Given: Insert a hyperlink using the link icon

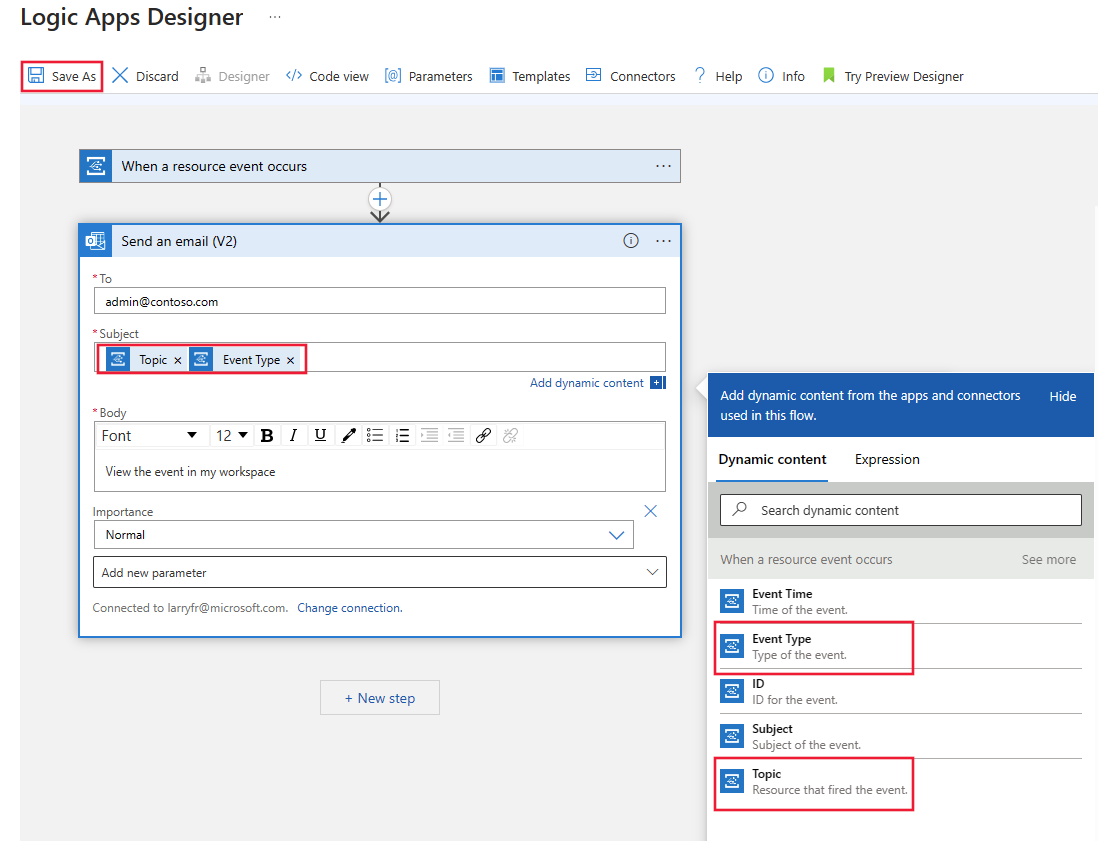Looking at the screenshot, I should point(483,435).
